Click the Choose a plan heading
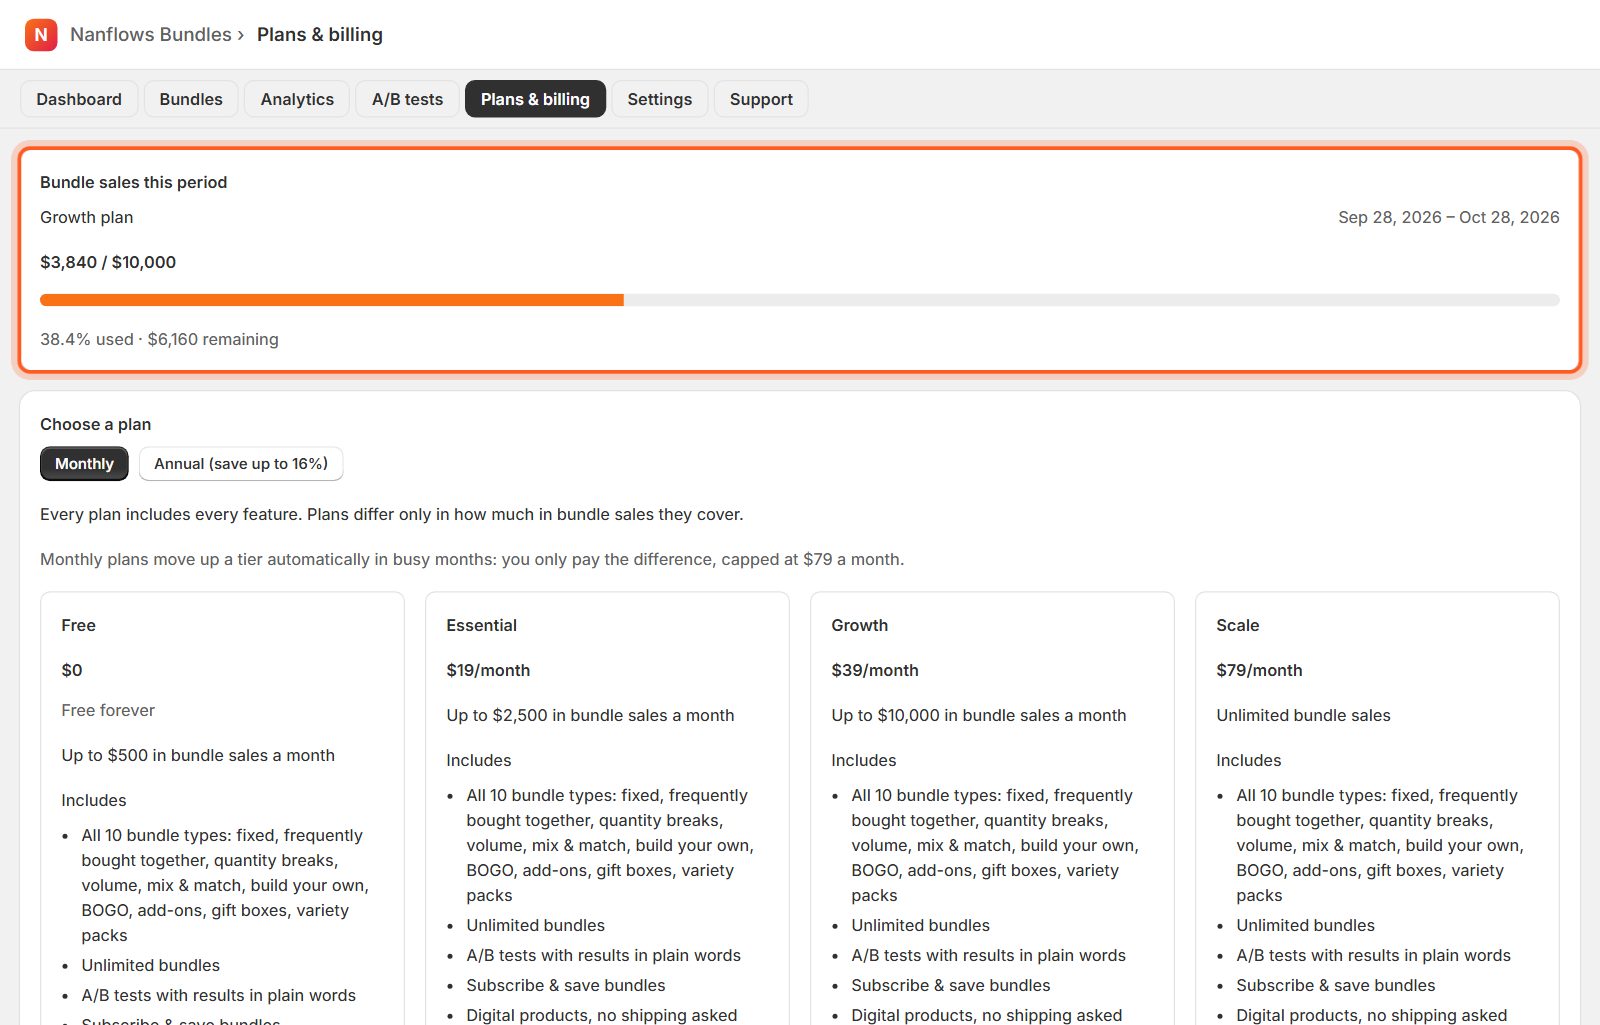This screenshot has height=1025, width=1600. pos(95,424)
